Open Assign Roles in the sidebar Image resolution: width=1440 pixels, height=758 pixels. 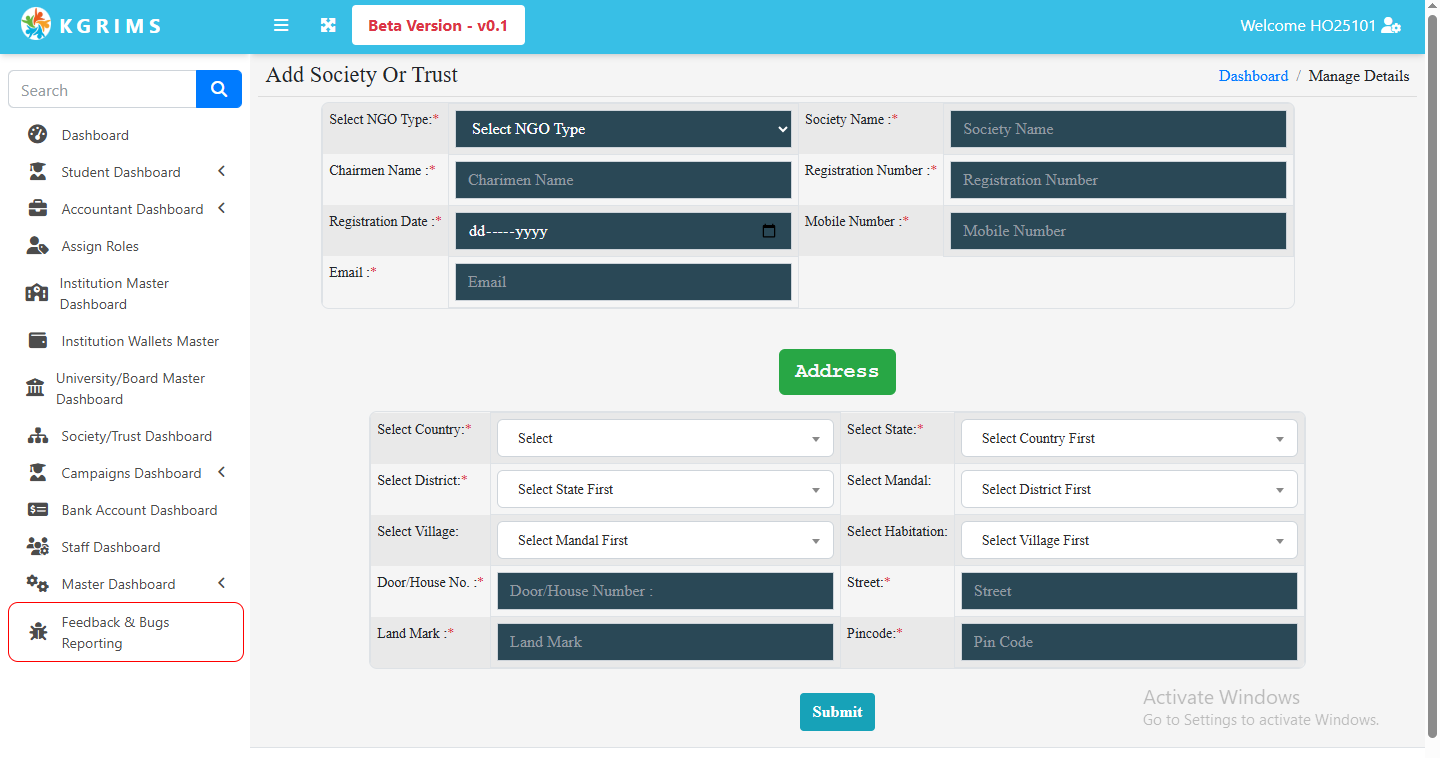point(100,246)
